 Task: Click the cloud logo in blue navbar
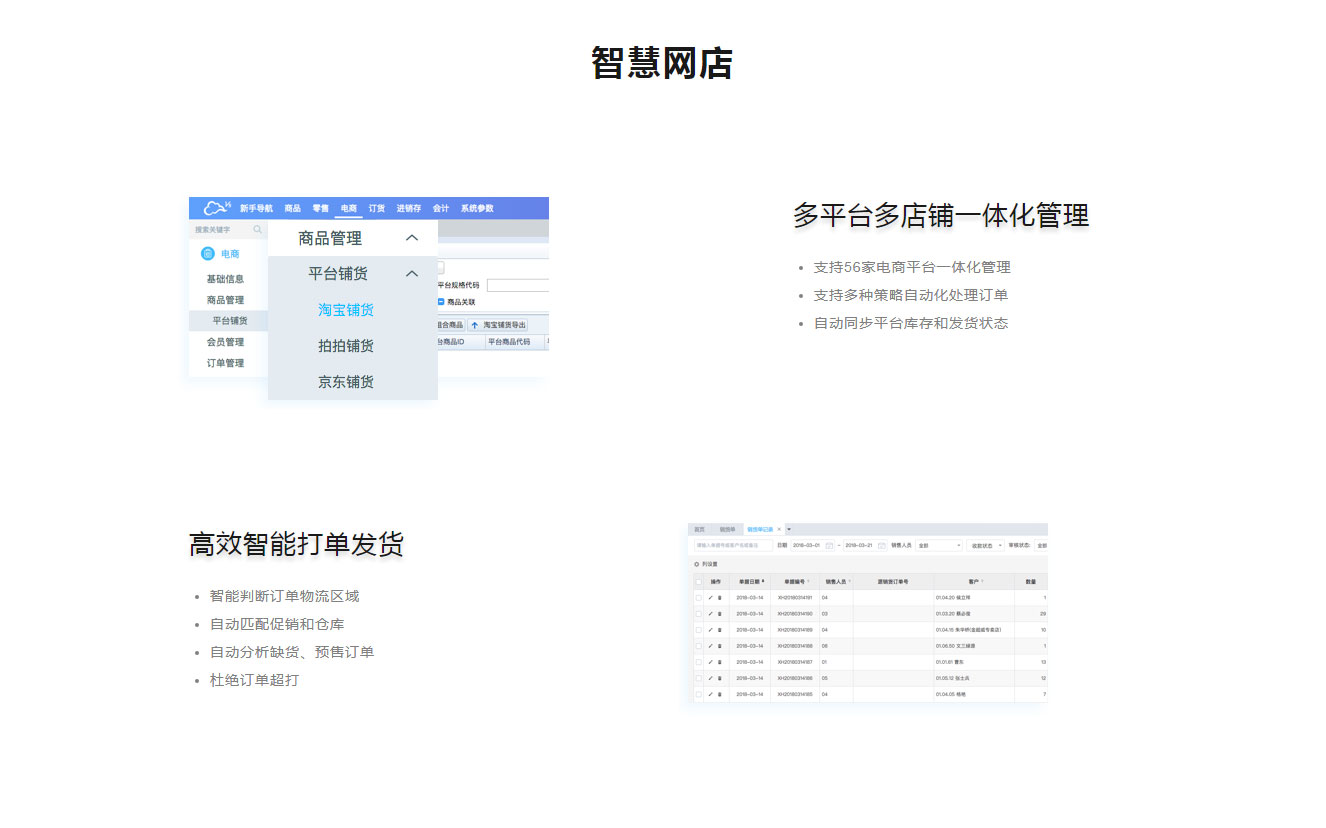point(216,208)
